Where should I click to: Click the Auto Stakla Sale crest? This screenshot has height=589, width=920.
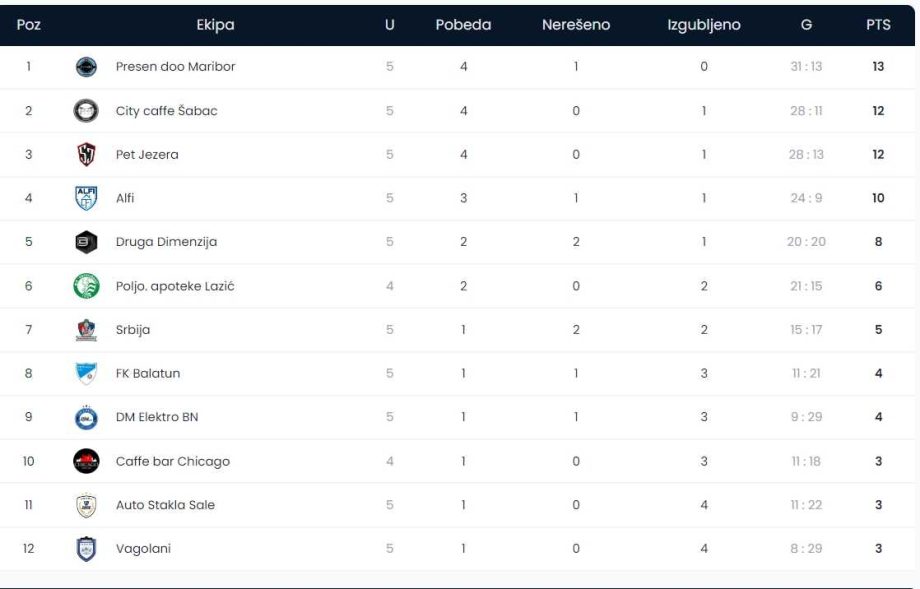(x=86, y=505)
